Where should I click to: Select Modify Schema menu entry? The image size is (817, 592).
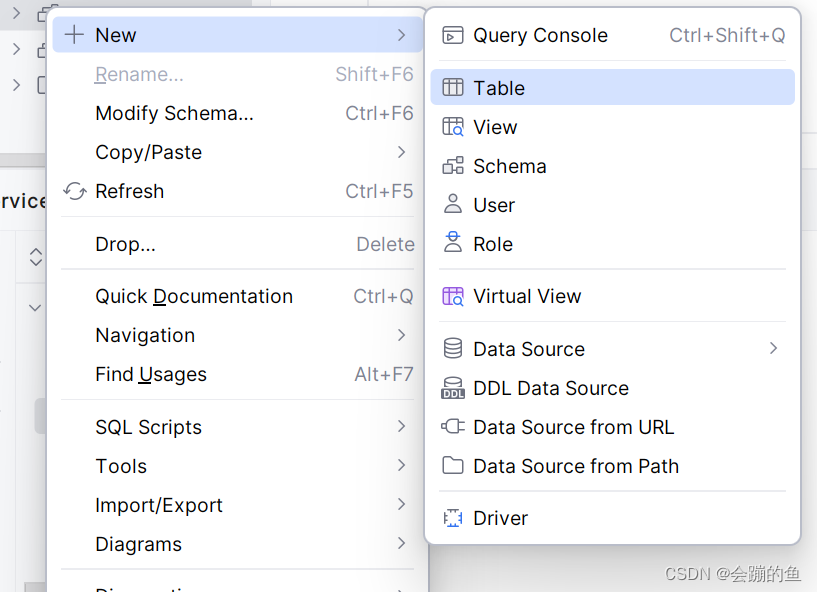pyautogui.click(x=174, y=113)
